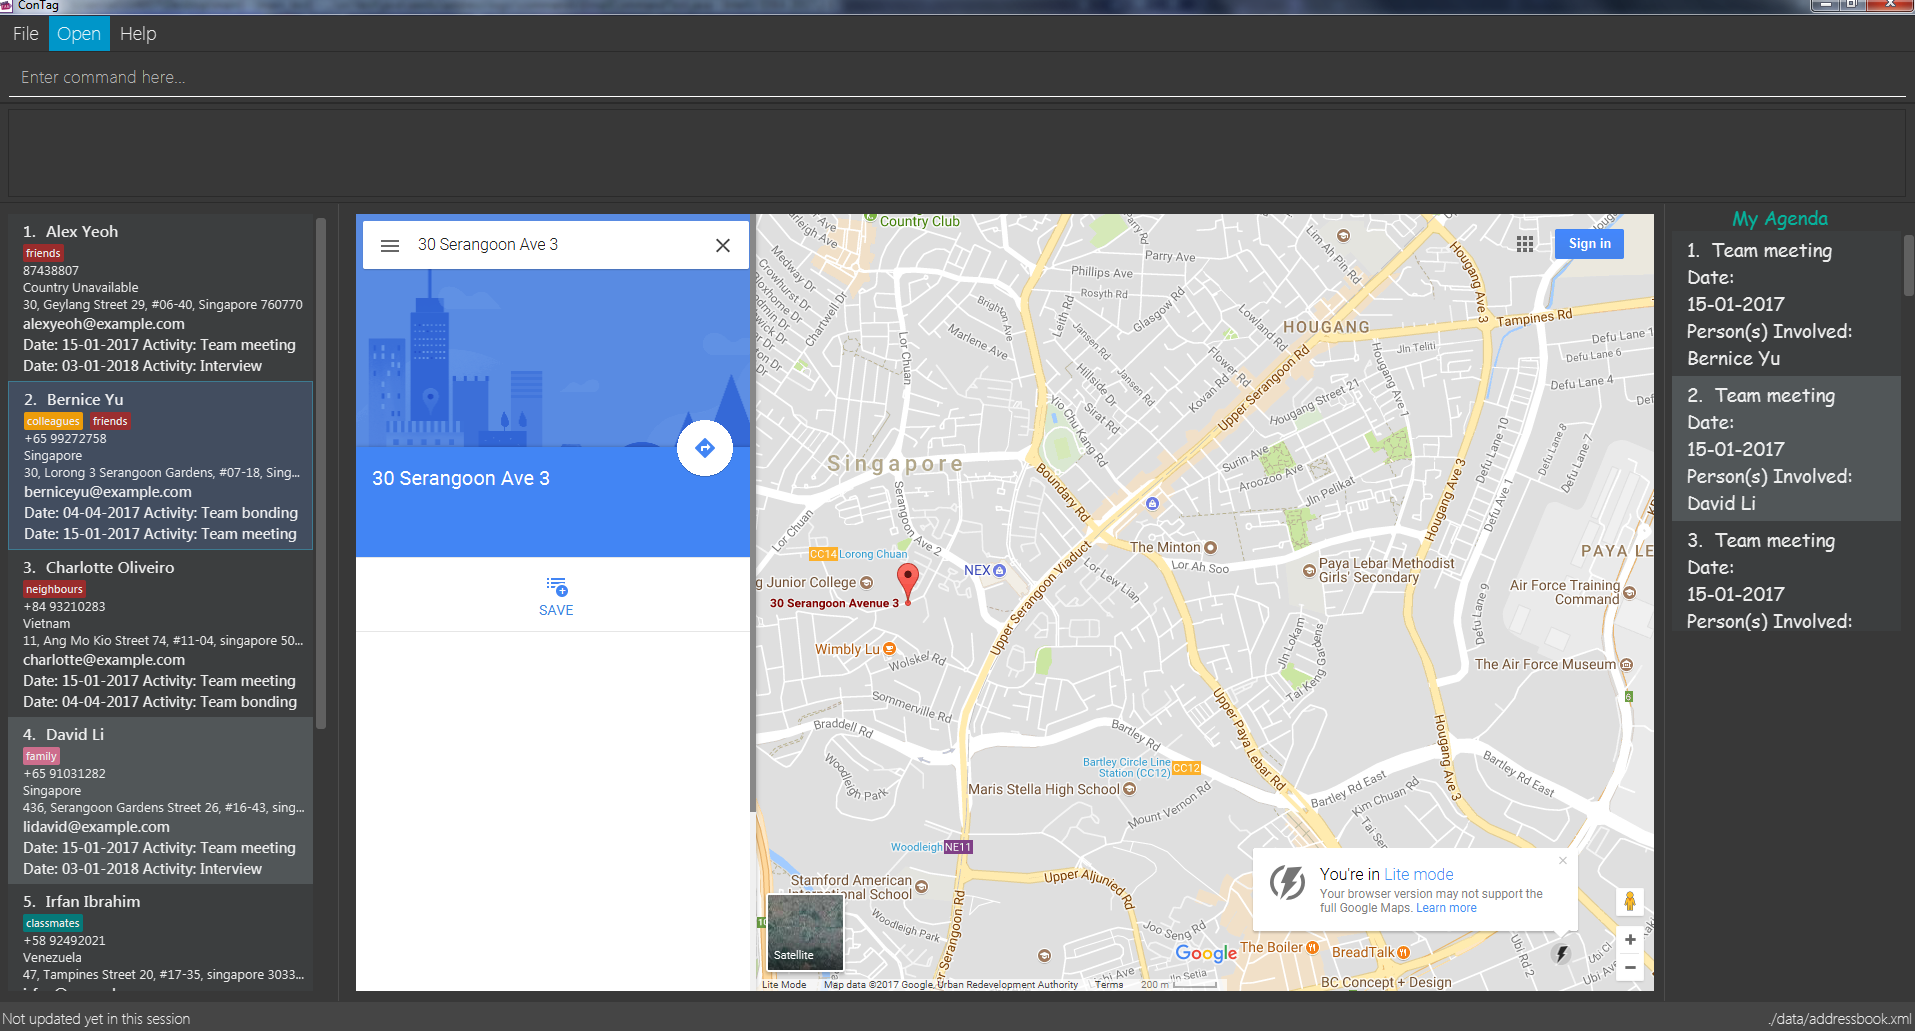The width and height of the screenshot is (1915, 1031).
Task: Select Alex Yeoh contact card
Action: tap(160, 297)
